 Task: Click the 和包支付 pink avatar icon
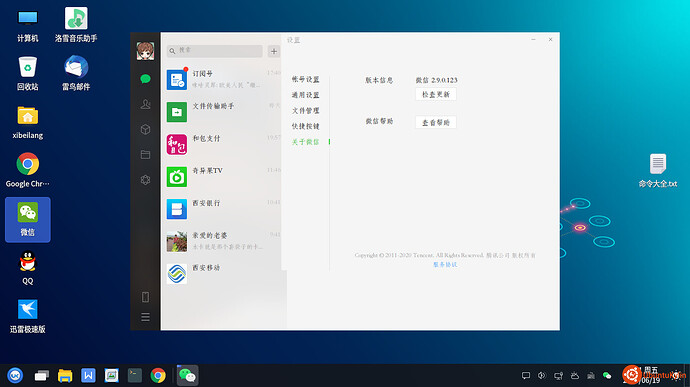pos(177,144)
